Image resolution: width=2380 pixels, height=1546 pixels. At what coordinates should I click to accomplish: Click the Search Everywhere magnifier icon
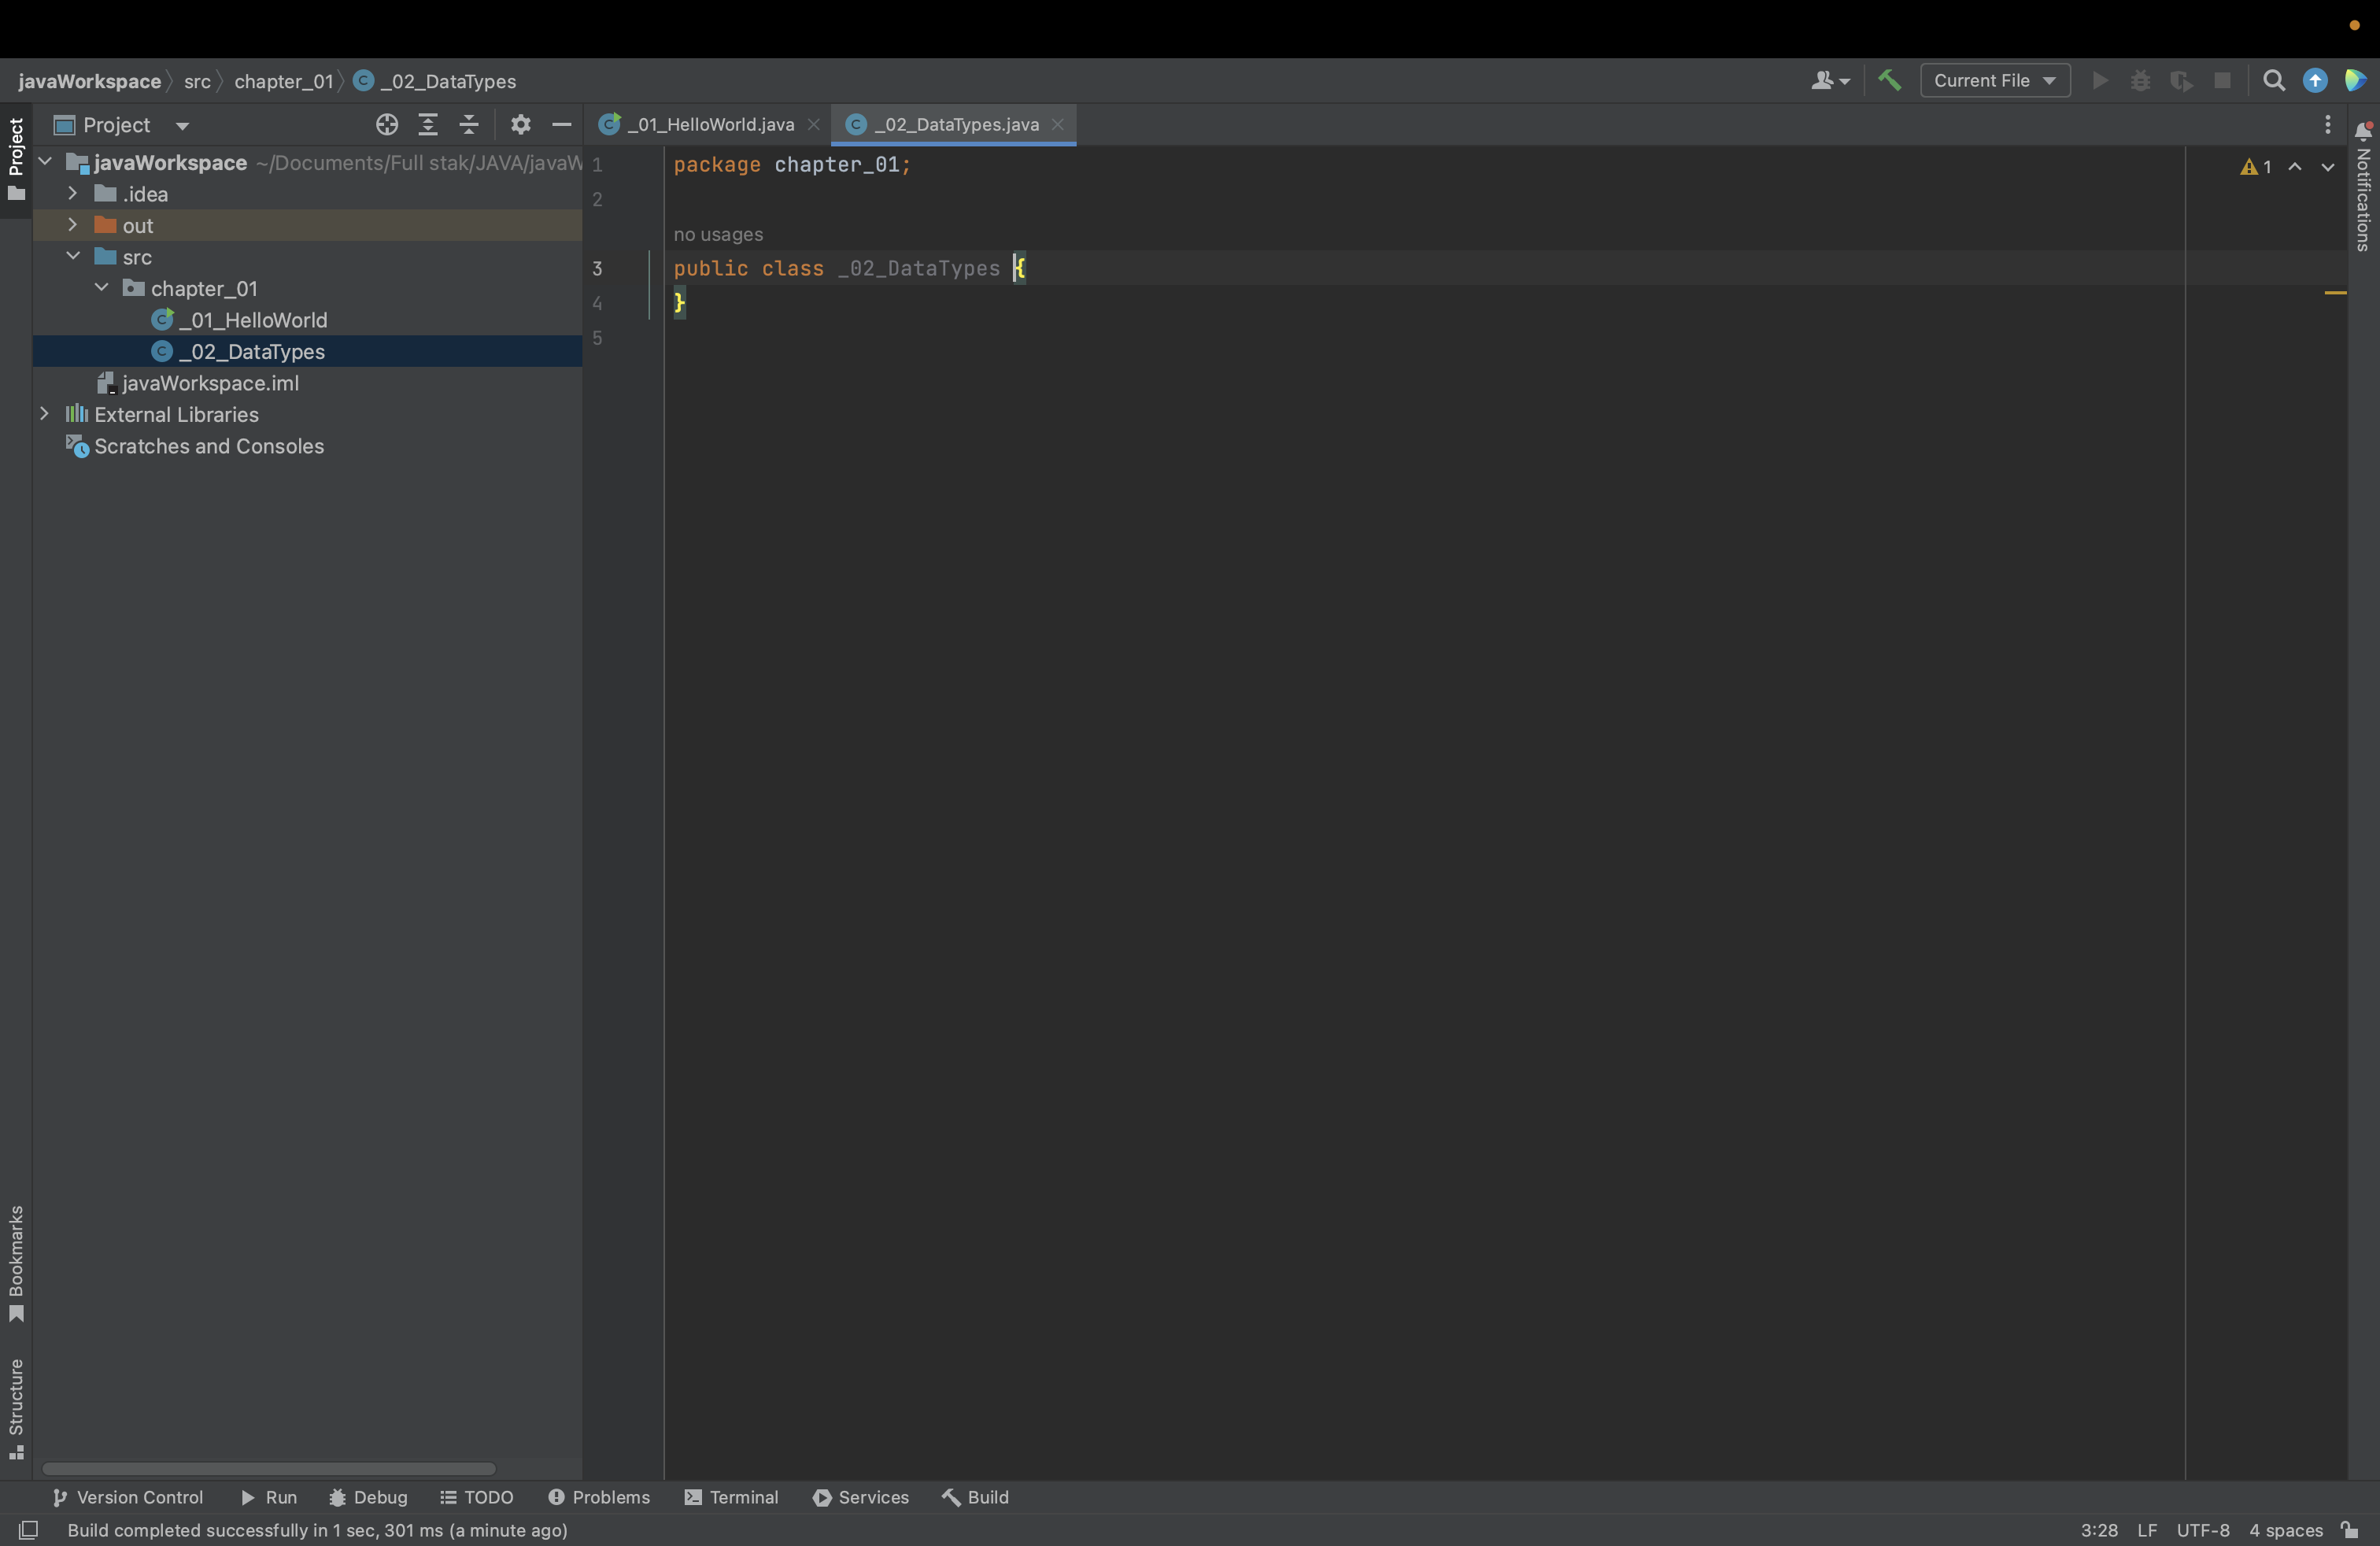(2273, 80)
